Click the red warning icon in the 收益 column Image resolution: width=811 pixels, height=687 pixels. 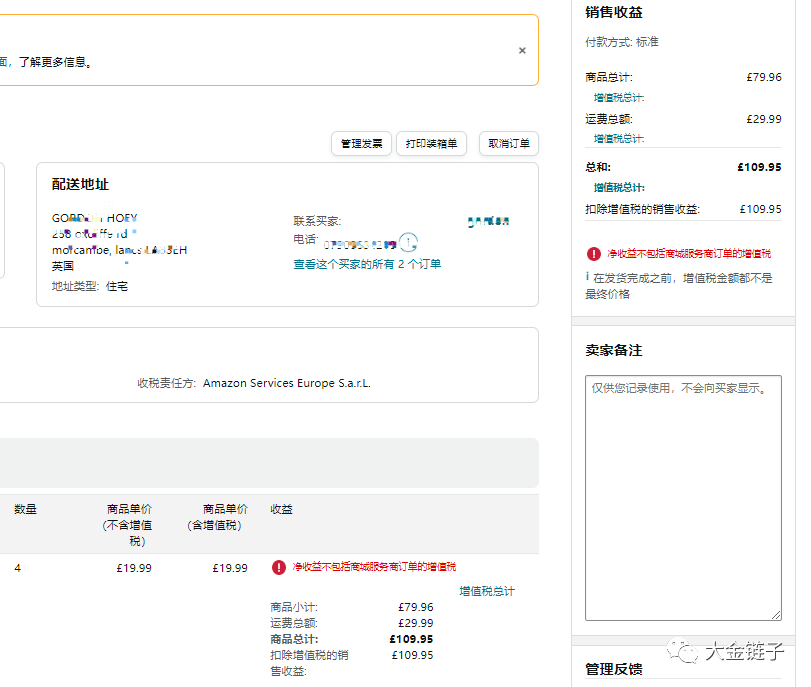[x=279, y=568]
